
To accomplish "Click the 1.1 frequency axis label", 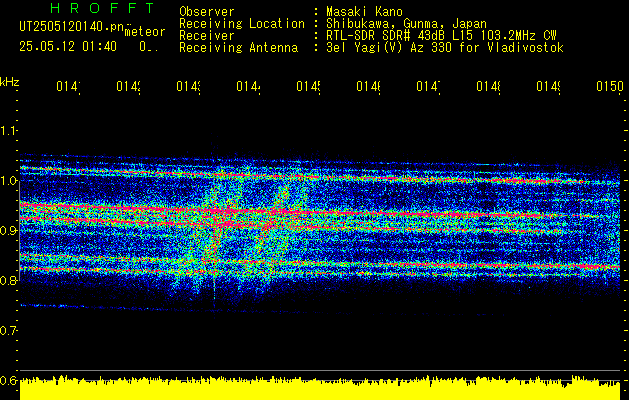I will pos(8,130).
